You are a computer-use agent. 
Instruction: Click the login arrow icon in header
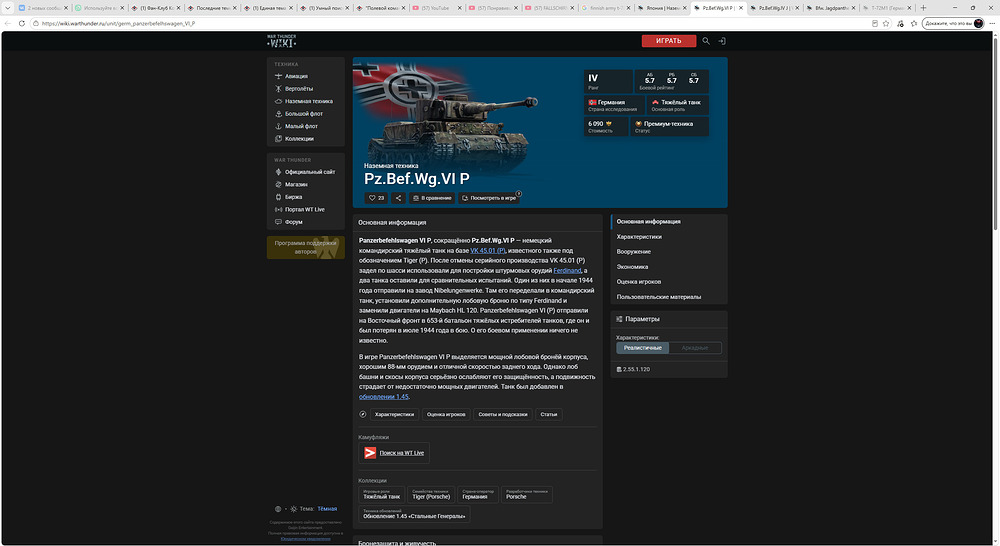pyautogui.click(x=722, y=41)
